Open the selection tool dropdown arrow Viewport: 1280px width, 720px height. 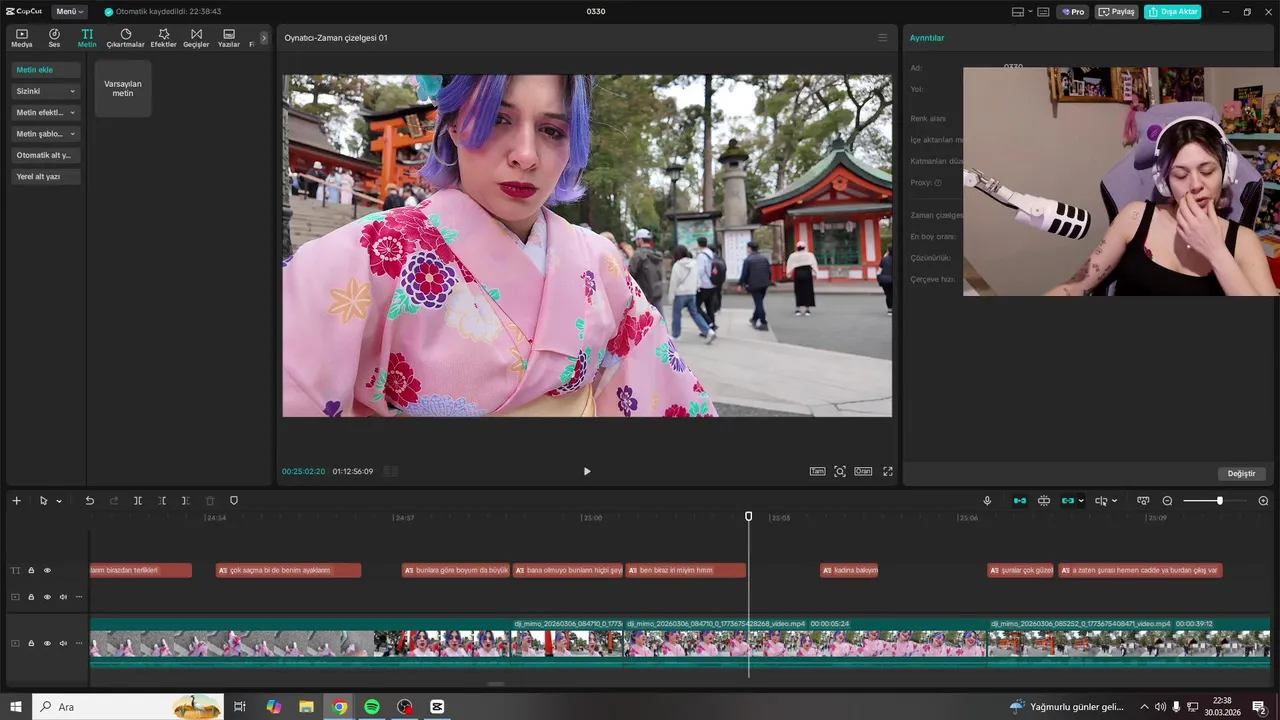pyautogui.click(x=59, y=501)
